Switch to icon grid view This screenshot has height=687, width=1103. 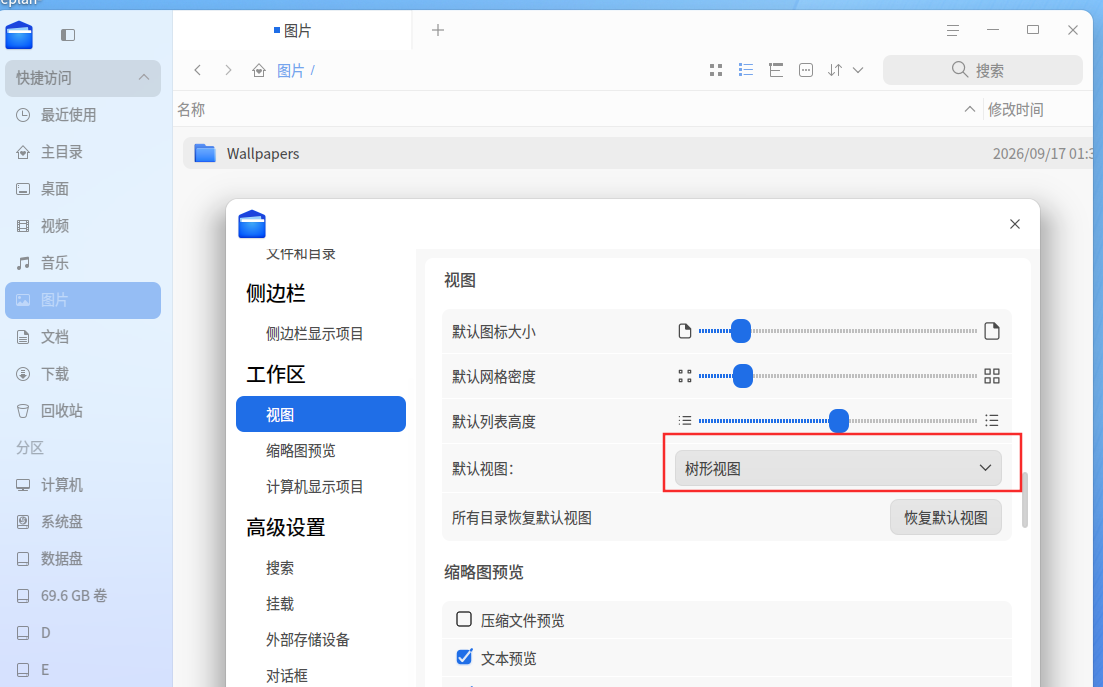(716, 70)
